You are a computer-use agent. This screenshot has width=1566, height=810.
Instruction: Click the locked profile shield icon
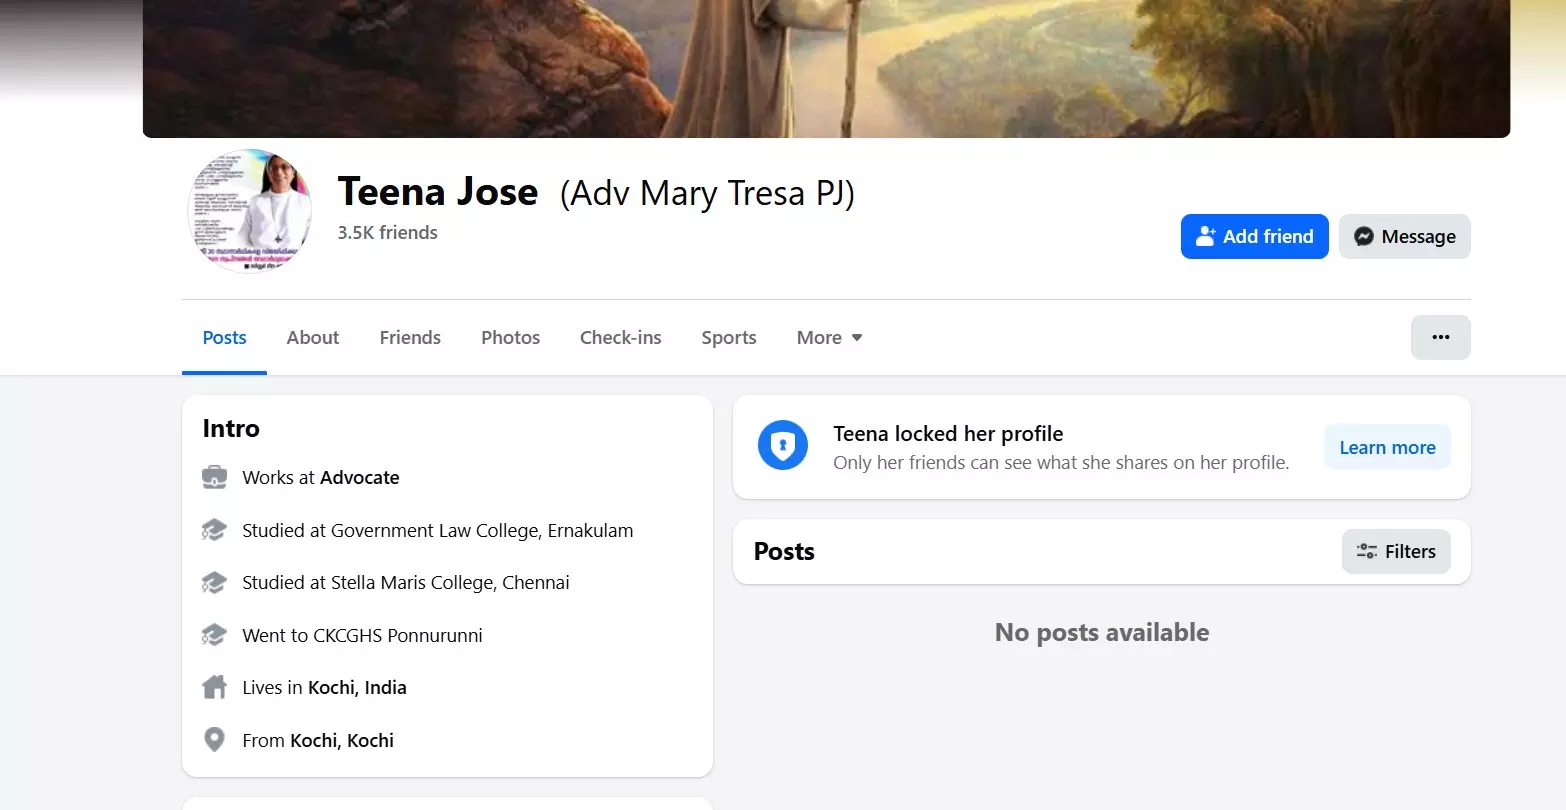pyautogui.click(x=782, y=446)
